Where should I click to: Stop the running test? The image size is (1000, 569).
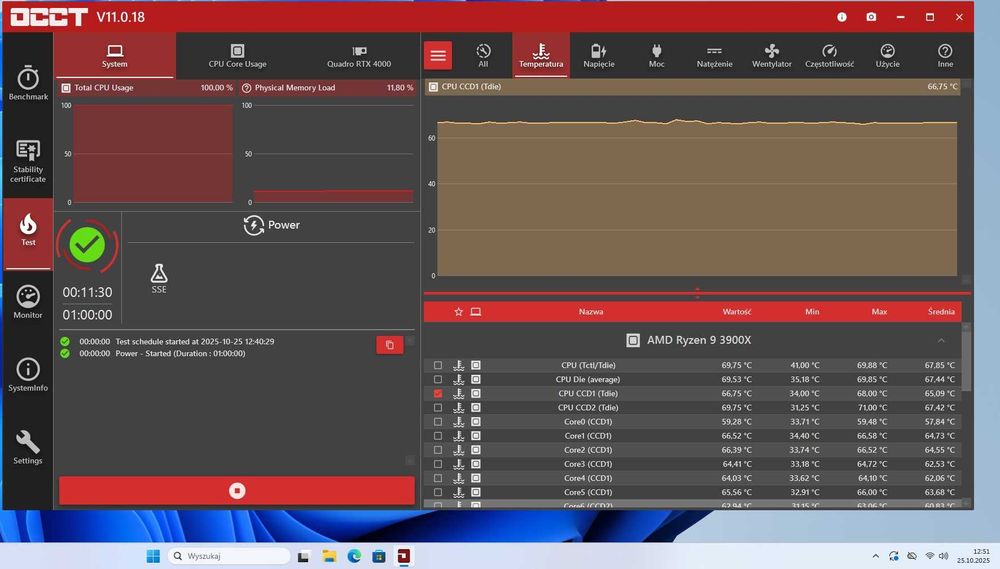tap(237, 491)
